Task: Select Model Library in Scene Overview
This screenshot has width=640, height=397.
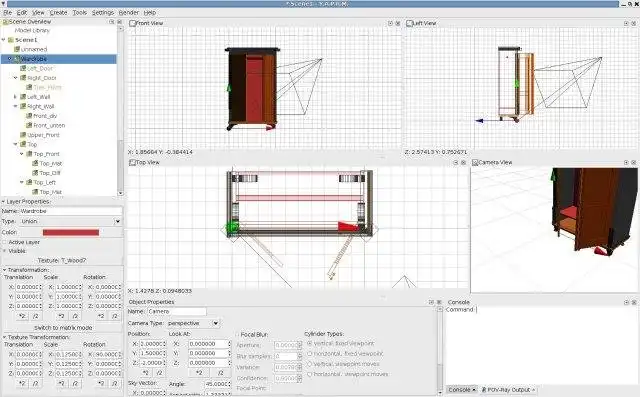Action: (x=32, y=30)
